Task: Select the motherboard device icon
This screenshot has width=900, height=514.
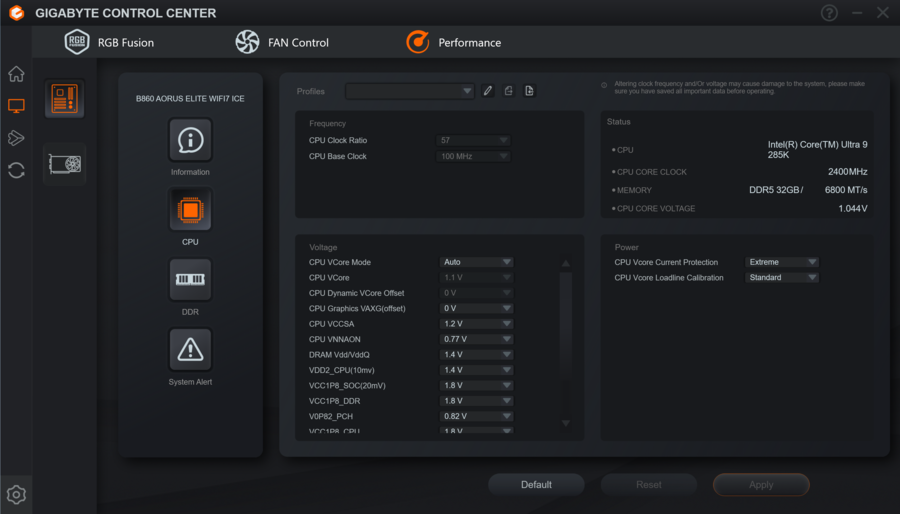Action: tap(64, 99)
